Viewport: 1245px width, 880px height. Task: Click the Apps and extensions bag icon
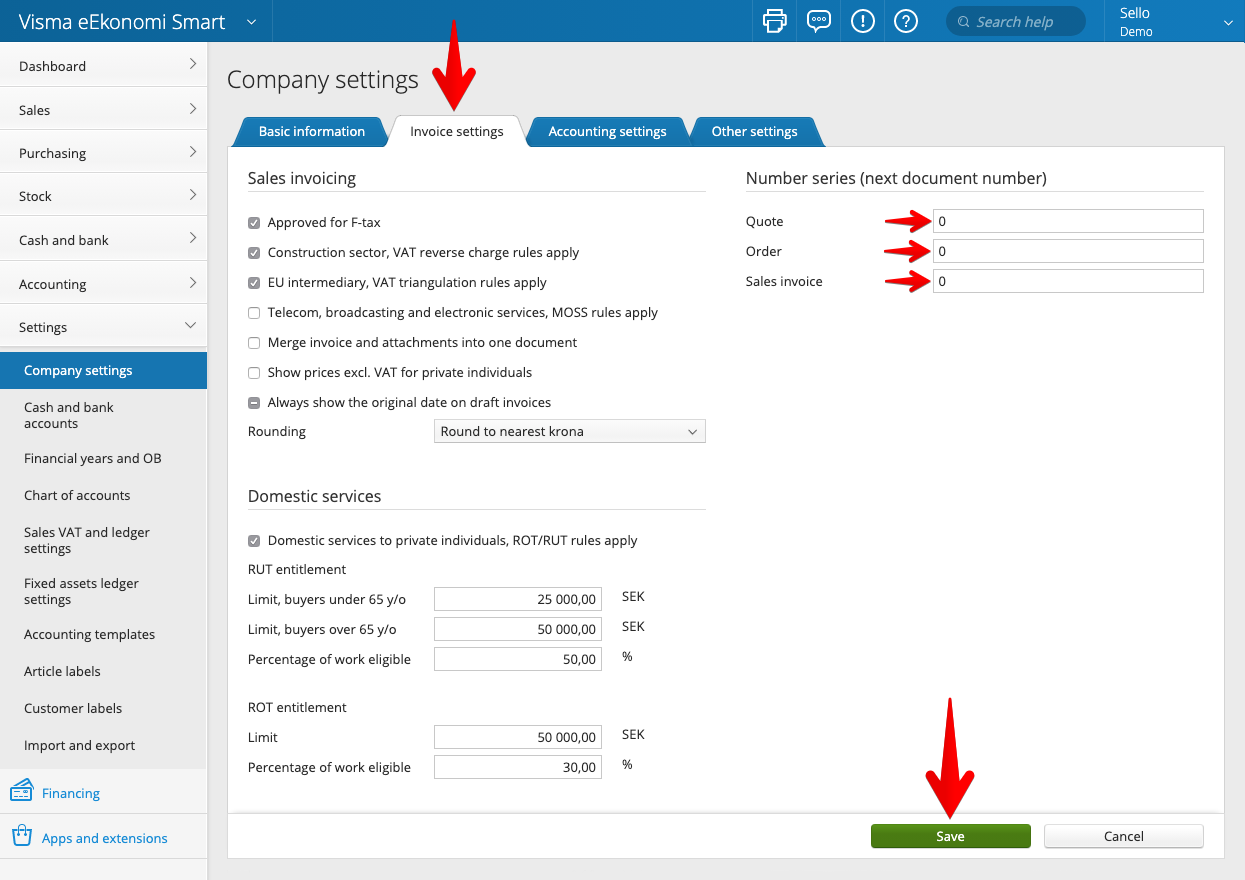pyautogui.click(x=22, y=837)
